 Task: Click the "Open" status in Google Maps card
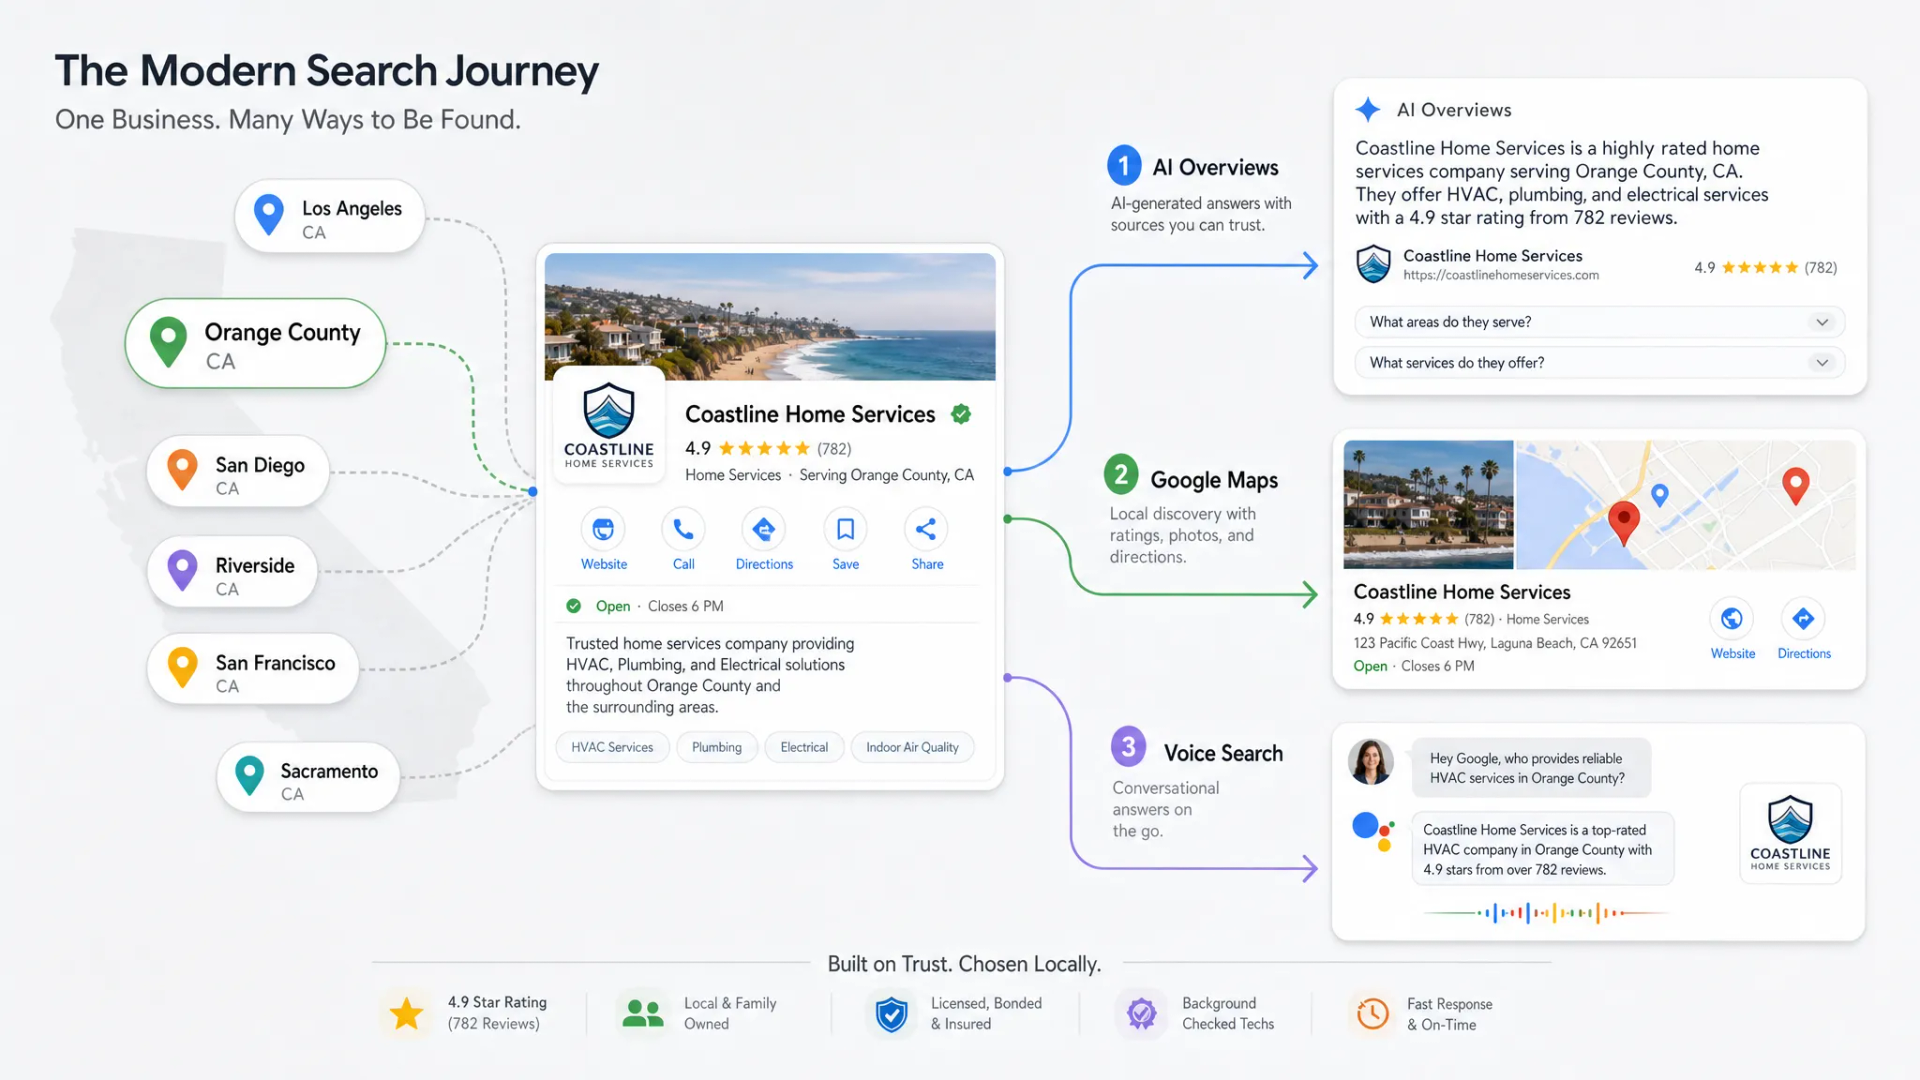click(1370, 666)
